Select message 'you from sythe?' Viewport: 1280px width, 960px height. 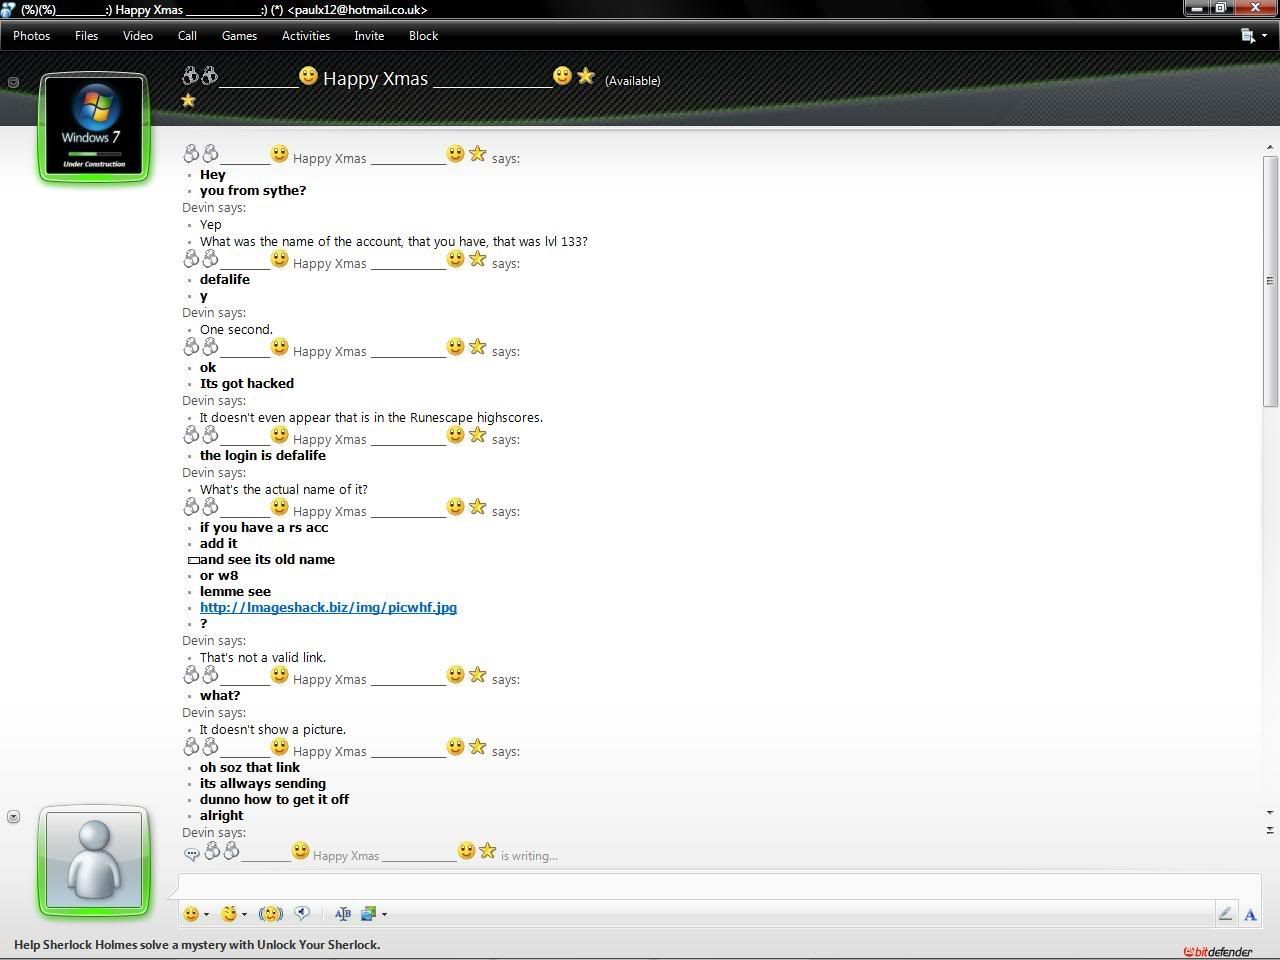[253, 190]
